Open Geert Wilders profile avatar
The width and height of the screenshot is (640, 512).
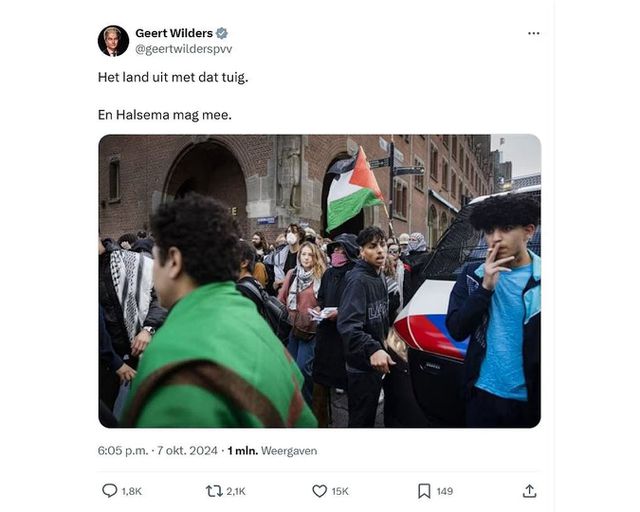113,41
